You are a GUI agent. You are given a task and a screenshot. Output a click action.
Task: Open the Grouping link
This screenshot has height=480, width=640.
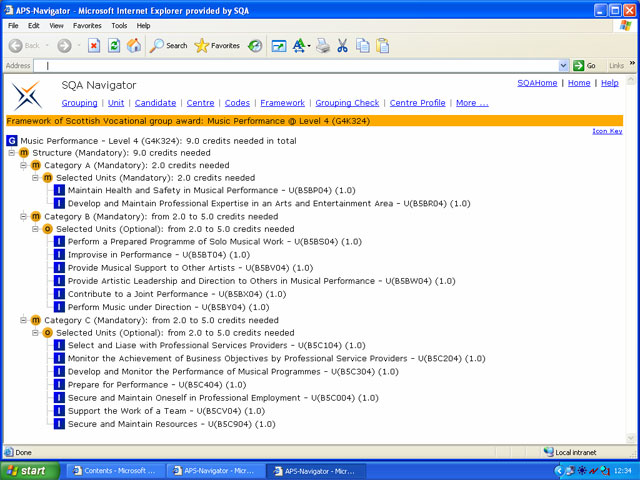pyautogui.click(x=80, y=103)
